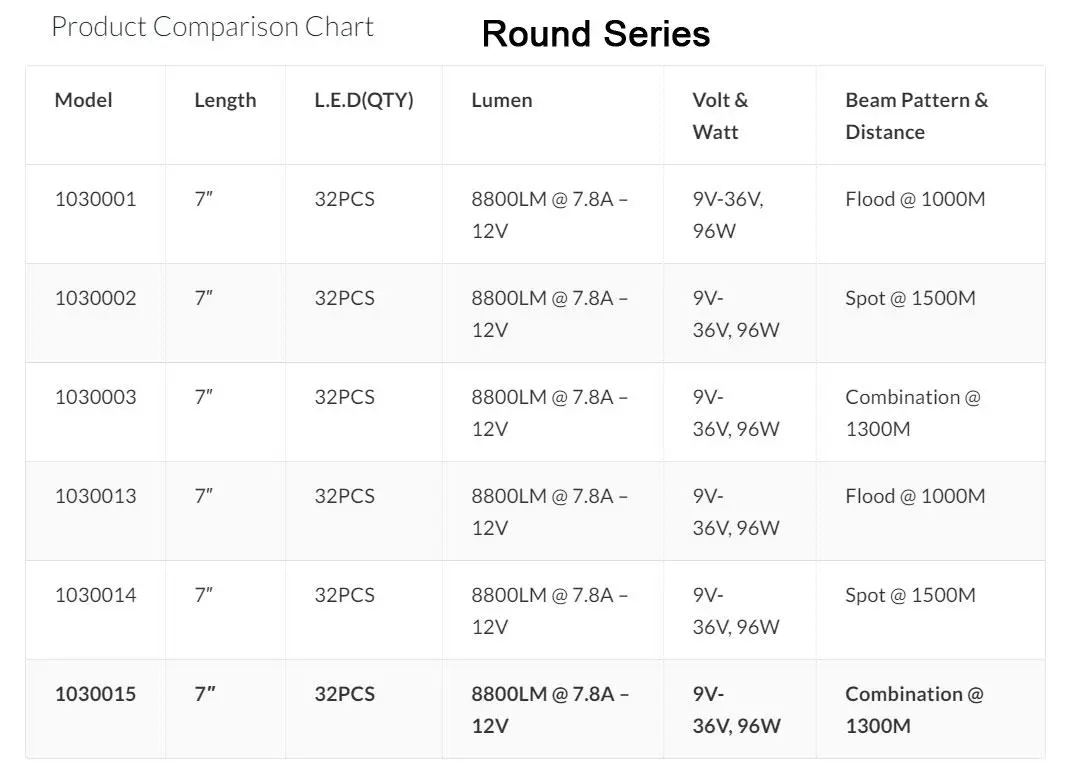The image size is (1078, 775).
Task: Select model number 1030001
Action: click(x=96, y=199)
